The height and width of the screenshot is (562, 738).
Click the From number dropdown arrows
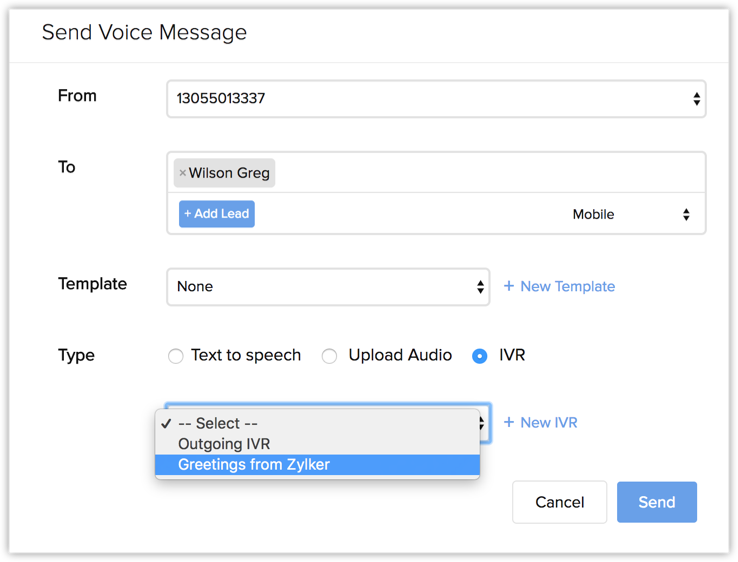[x=696, y=99]
